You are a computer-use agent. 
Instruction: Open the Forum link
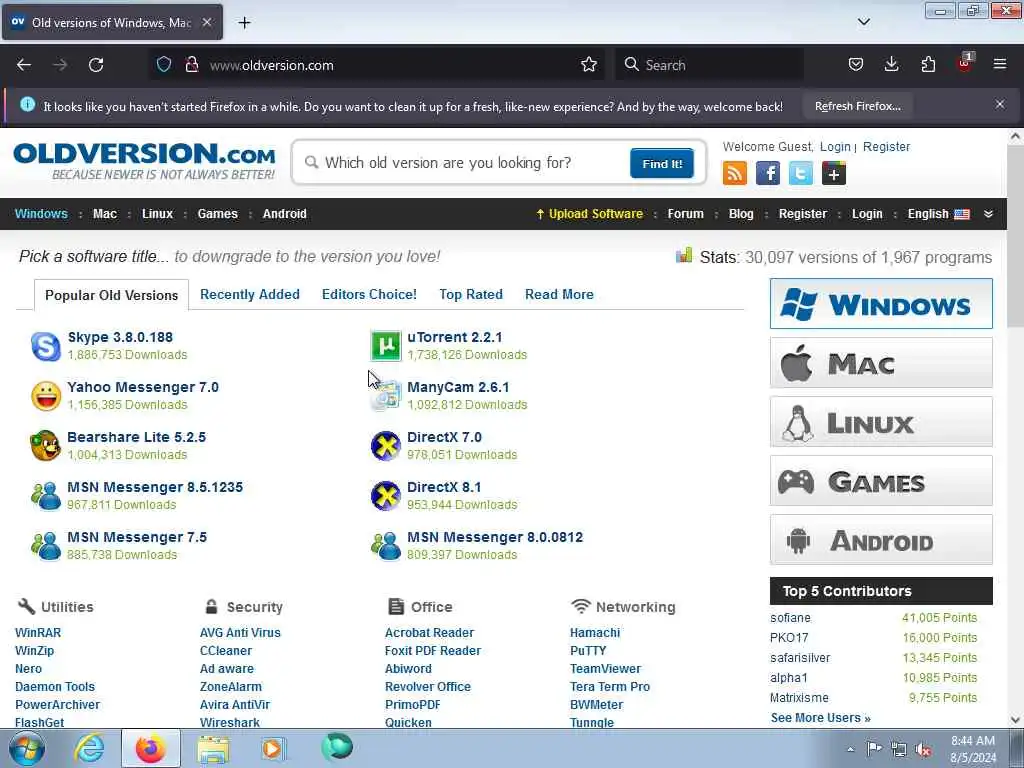click(x=686, y=214)
